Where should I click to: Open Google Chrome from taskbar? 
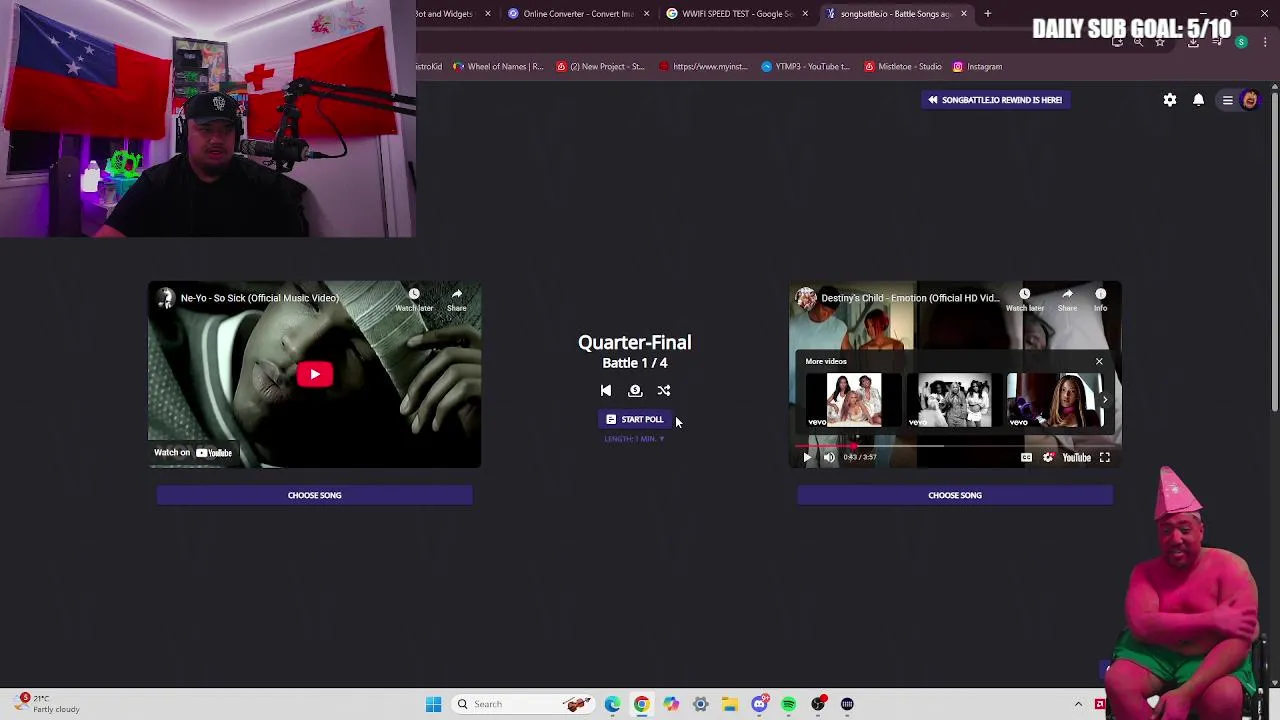tap(641, 704)
